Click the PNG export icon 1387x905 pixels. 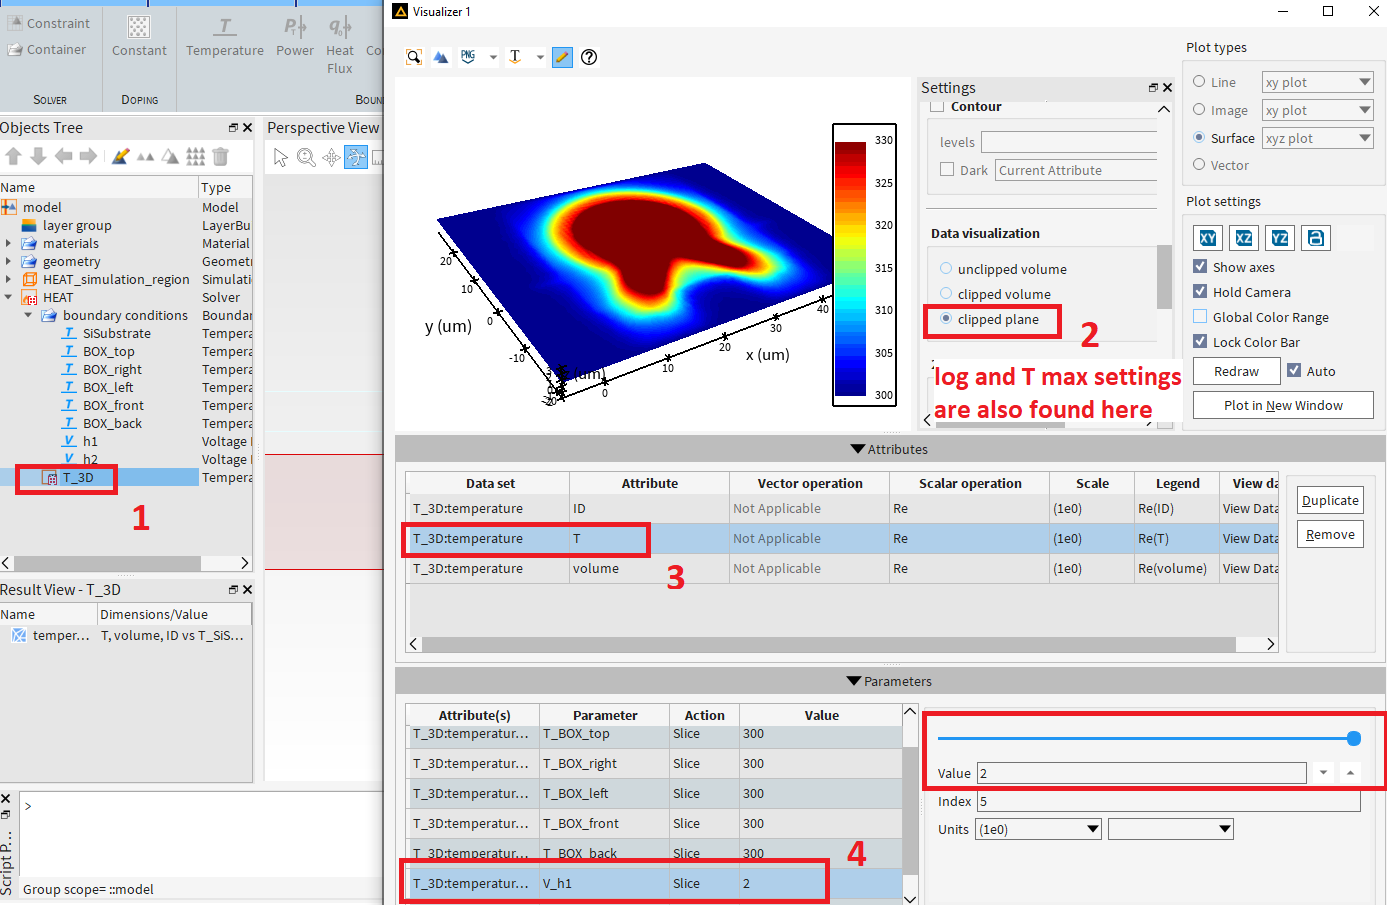click(x=468, y=57)
